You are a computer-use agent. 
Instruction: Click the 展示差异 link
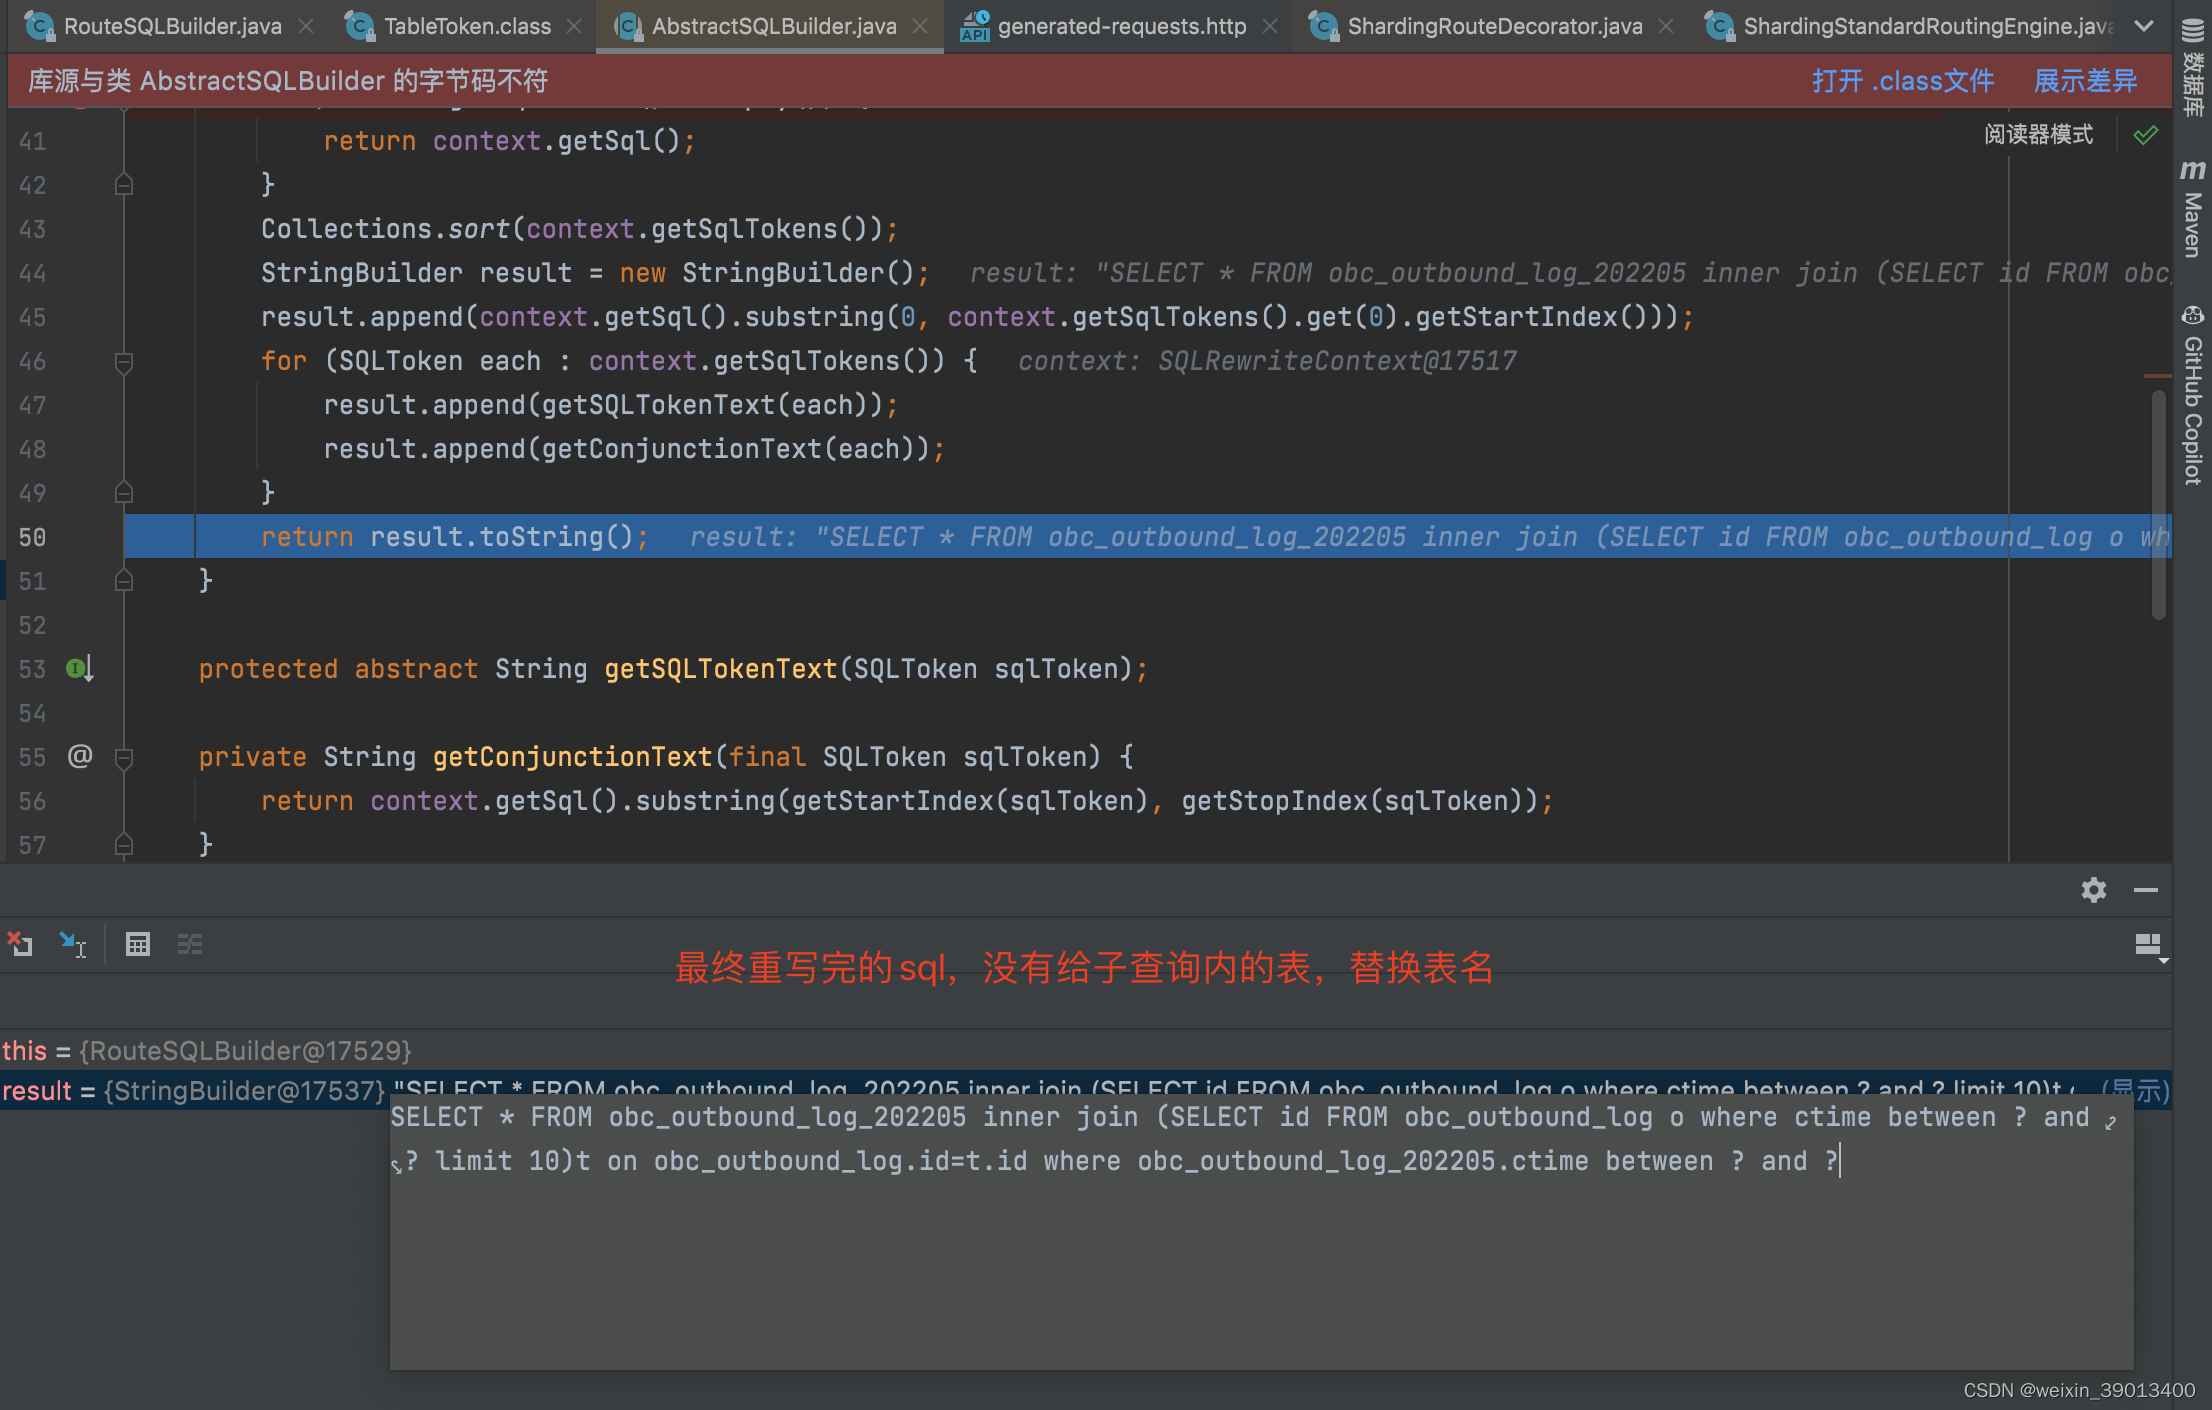click(2085, 81)
